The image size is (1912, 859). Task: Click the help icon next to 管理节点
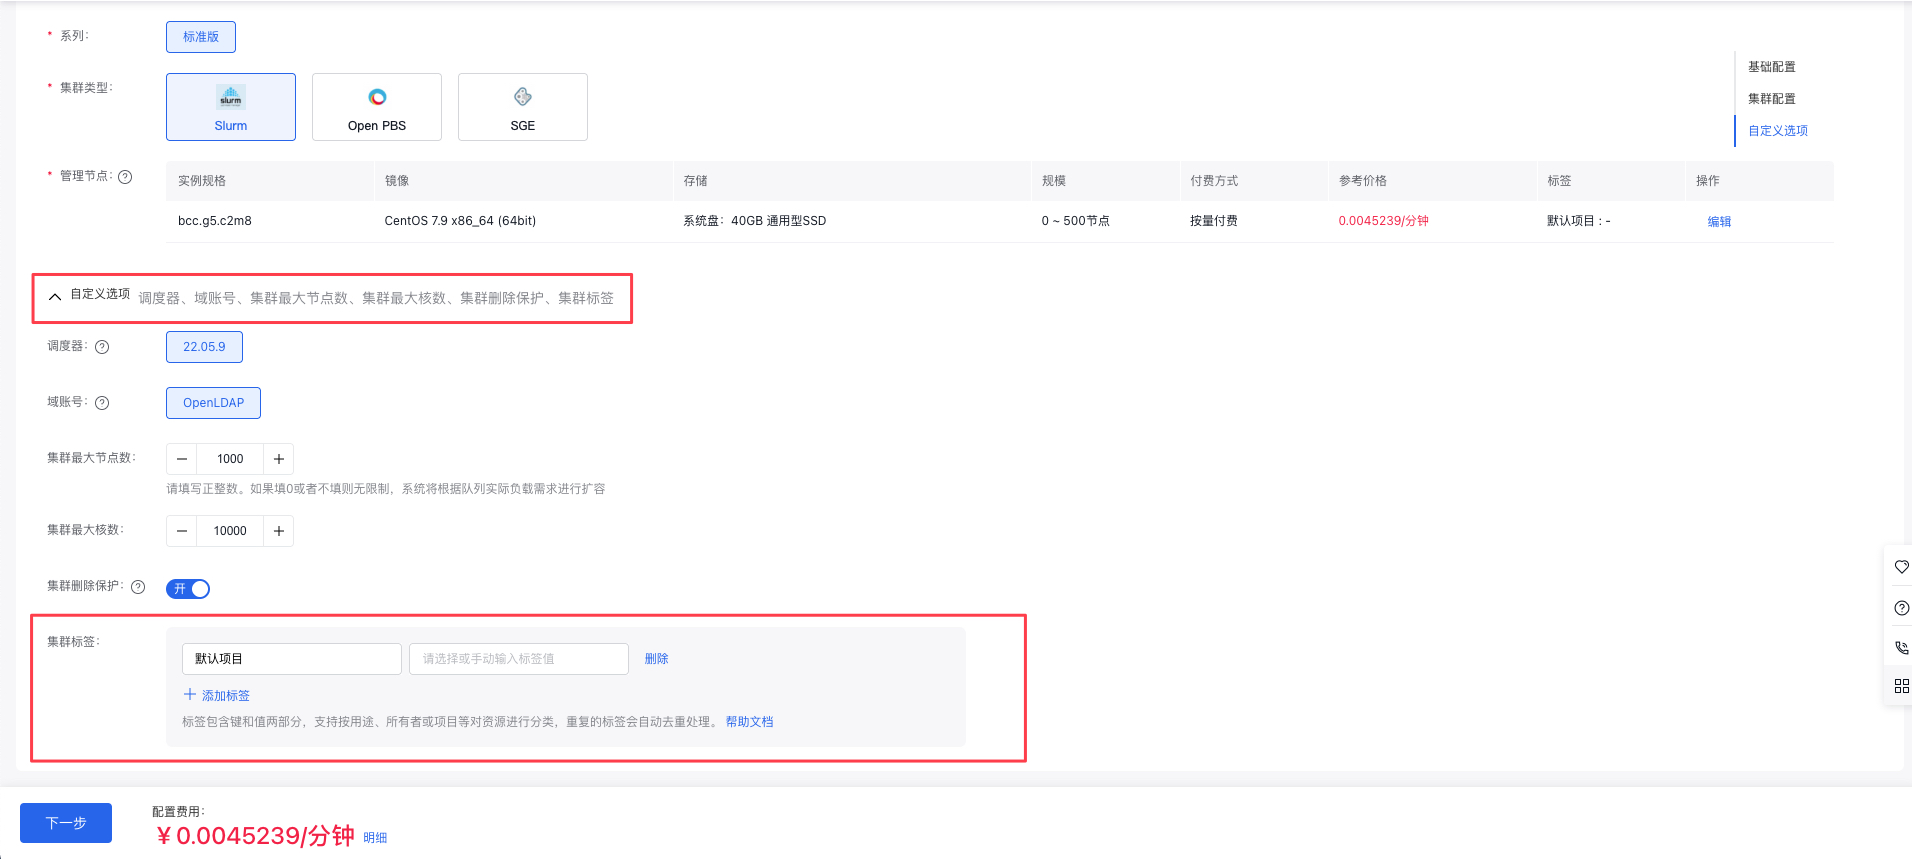(x=125, y=177)
